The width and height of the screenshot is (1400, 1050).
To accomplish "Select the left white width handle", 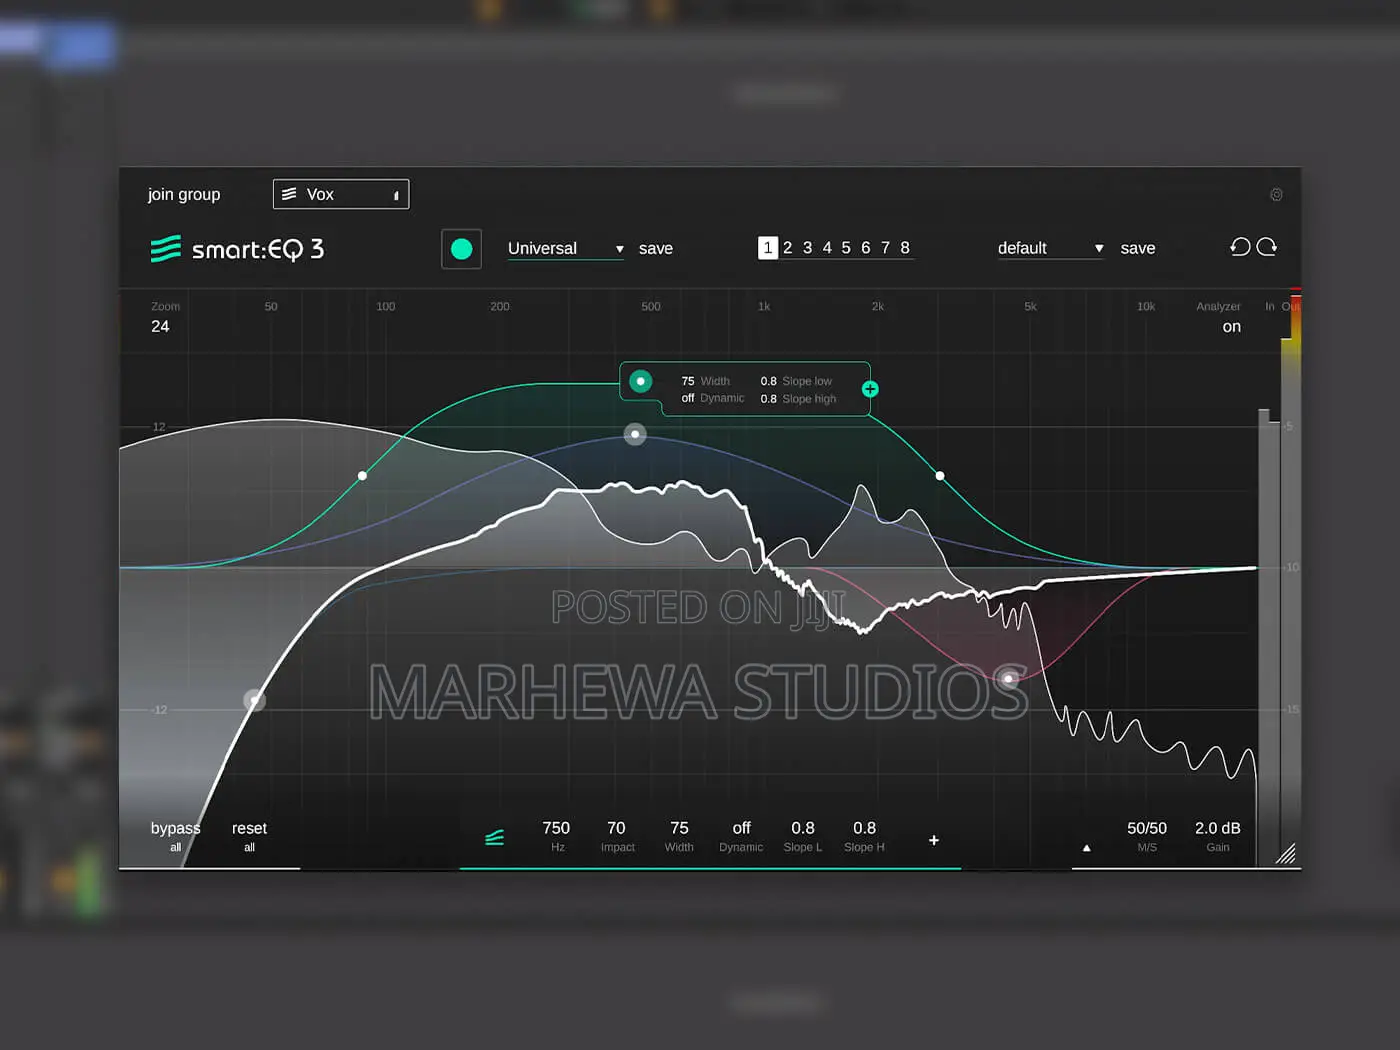I will click(362, 475).
